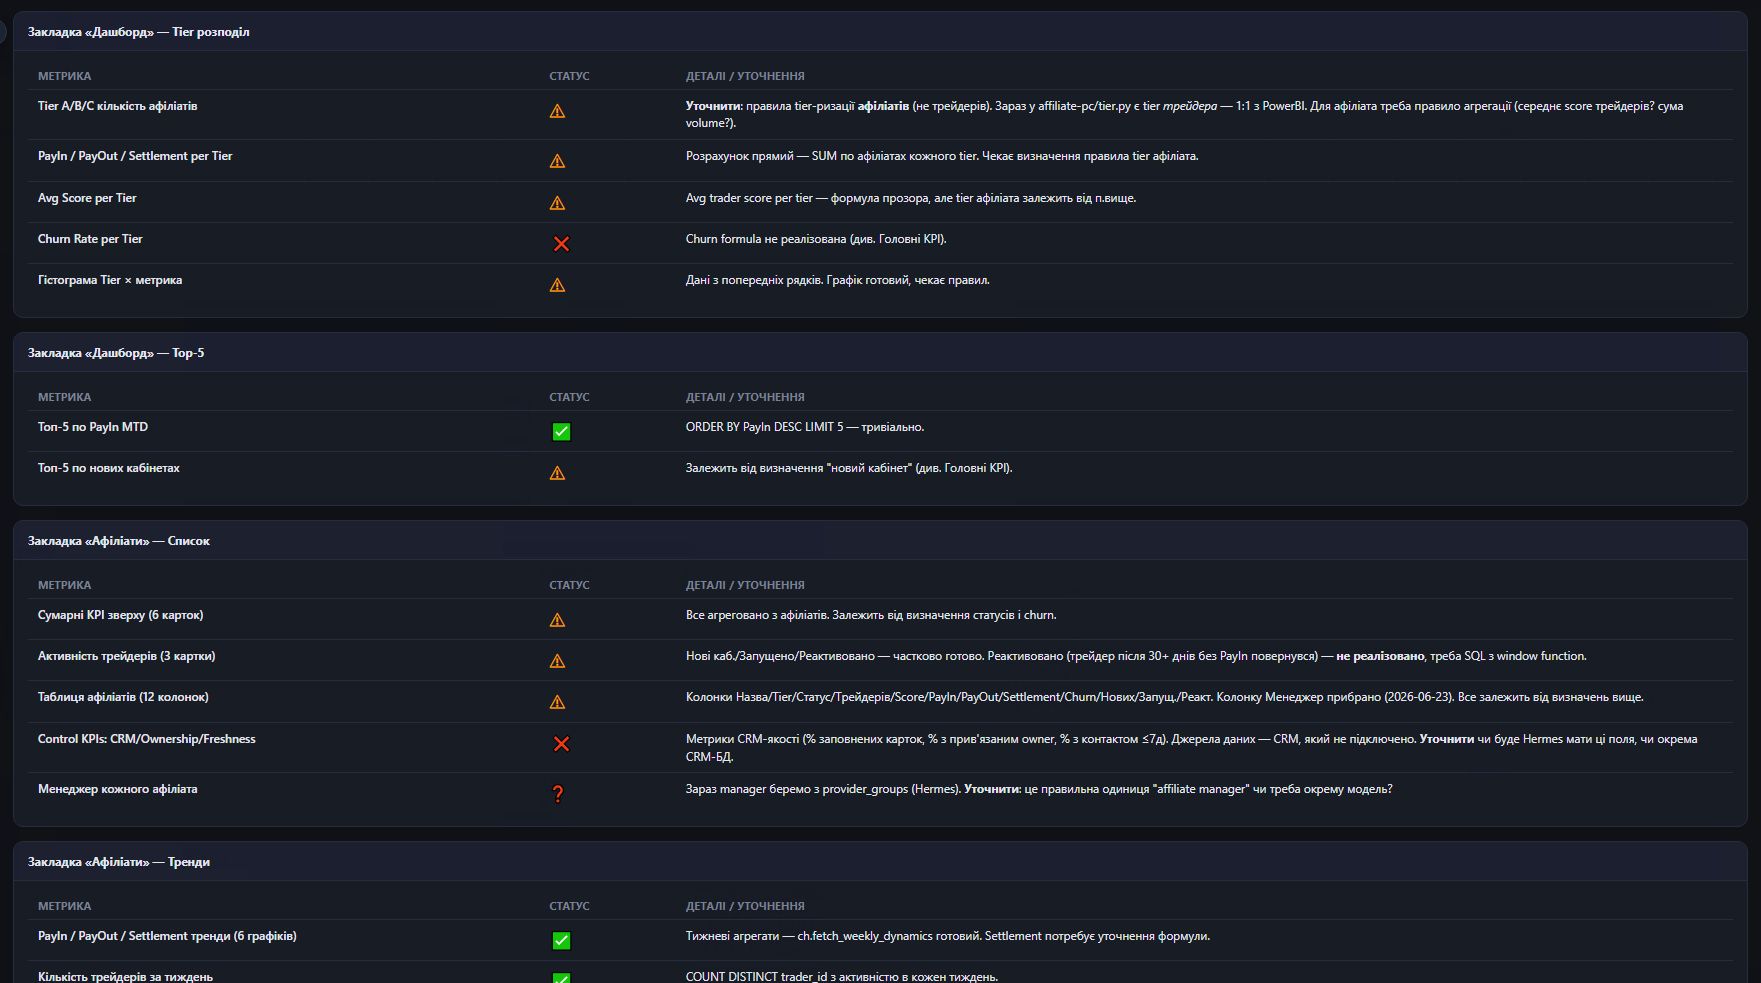The width and height of the screenshot is (1761, 983).
Task: Click warning icon for Активність трейдерів (3 картки)
Action: coord(557,661)
